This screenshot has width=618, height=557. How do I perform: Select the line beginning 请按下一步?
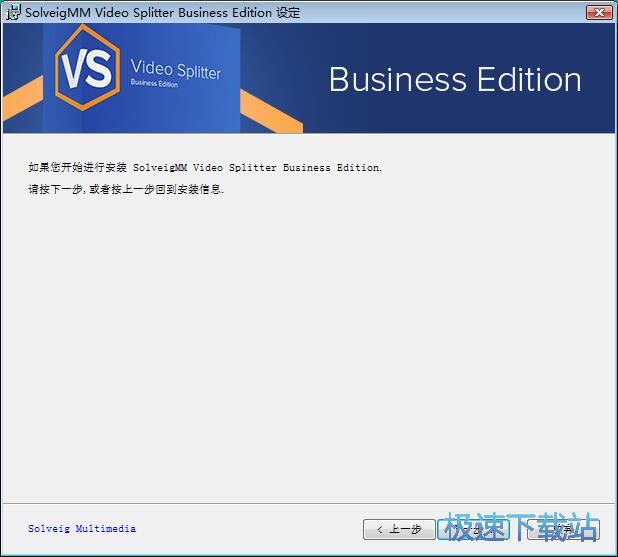126,190
